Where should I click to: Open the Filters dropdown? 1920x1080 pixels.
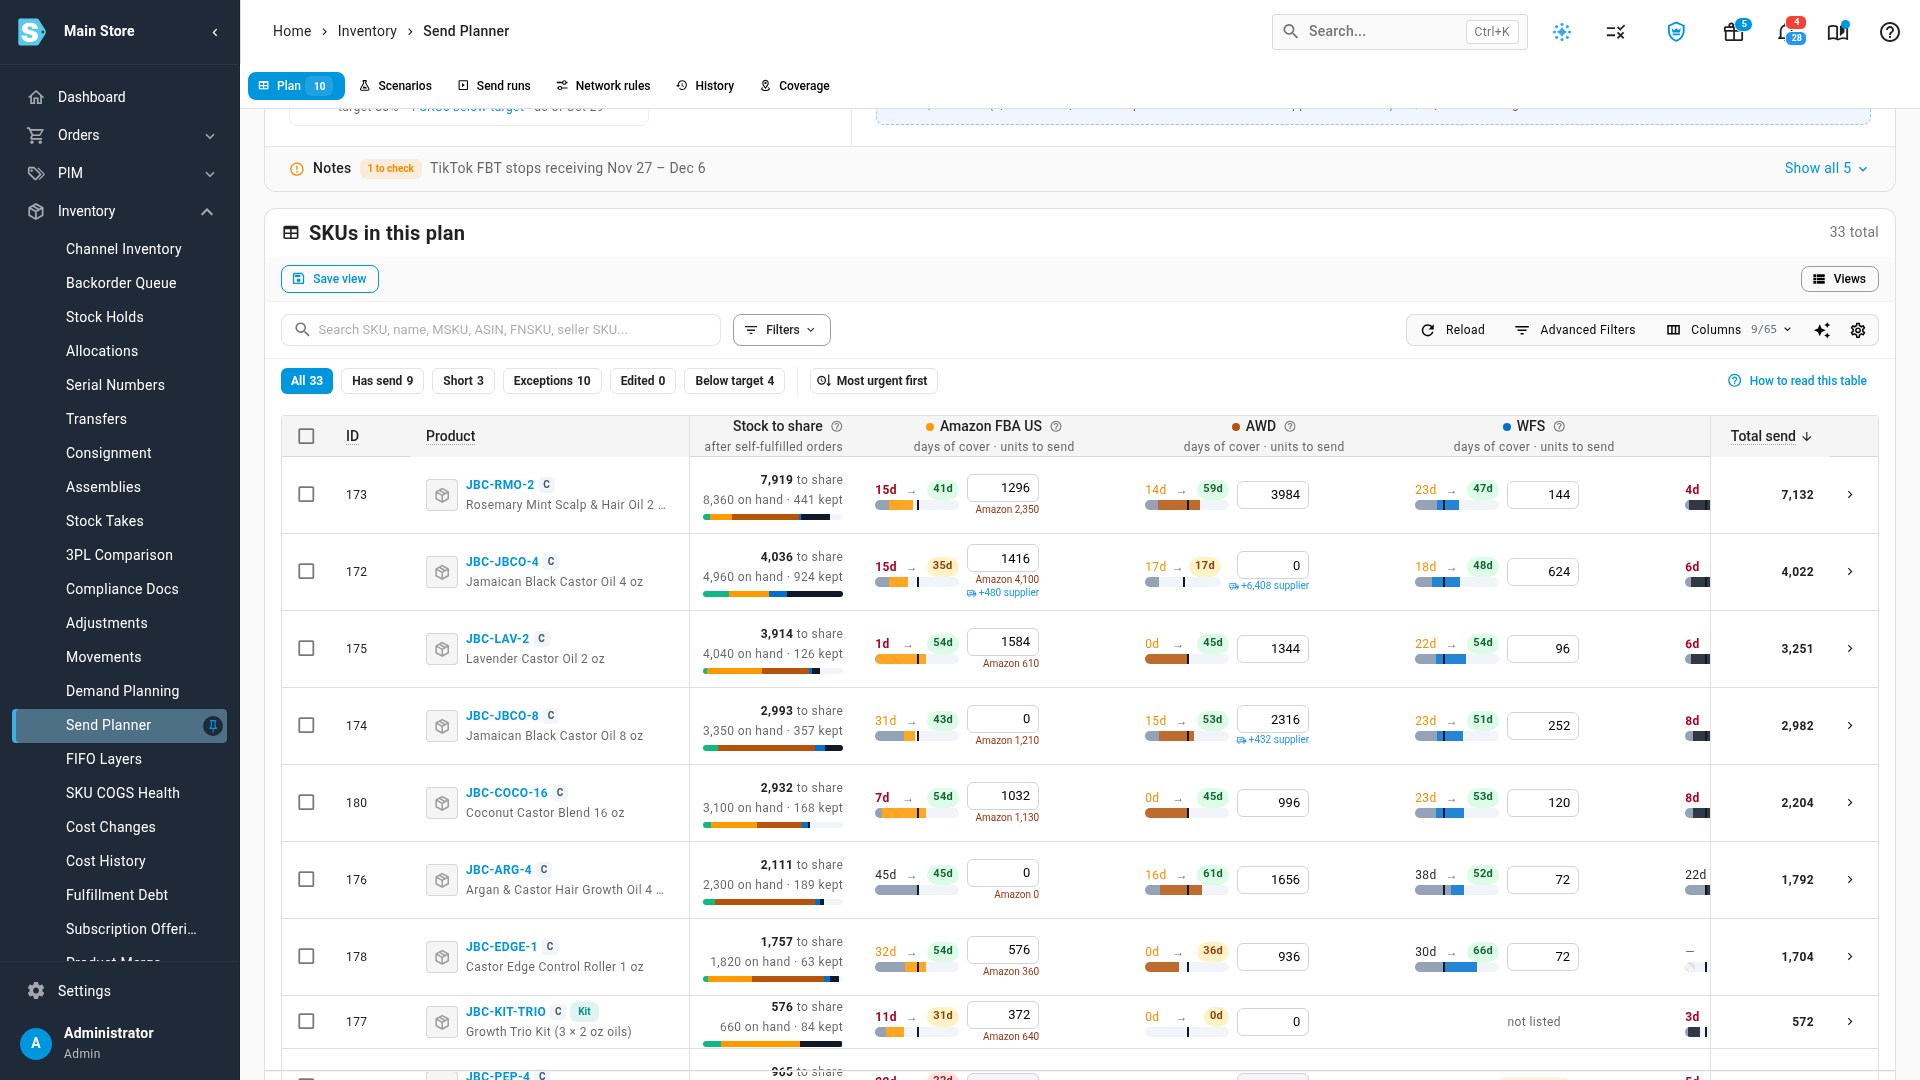[782, 330]
